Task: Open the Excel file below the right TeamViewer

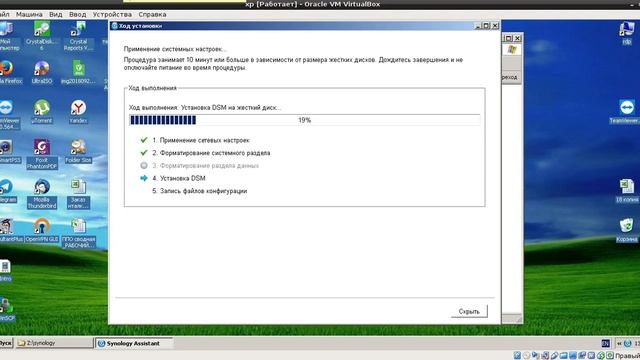Action: (x=627, y=191)
